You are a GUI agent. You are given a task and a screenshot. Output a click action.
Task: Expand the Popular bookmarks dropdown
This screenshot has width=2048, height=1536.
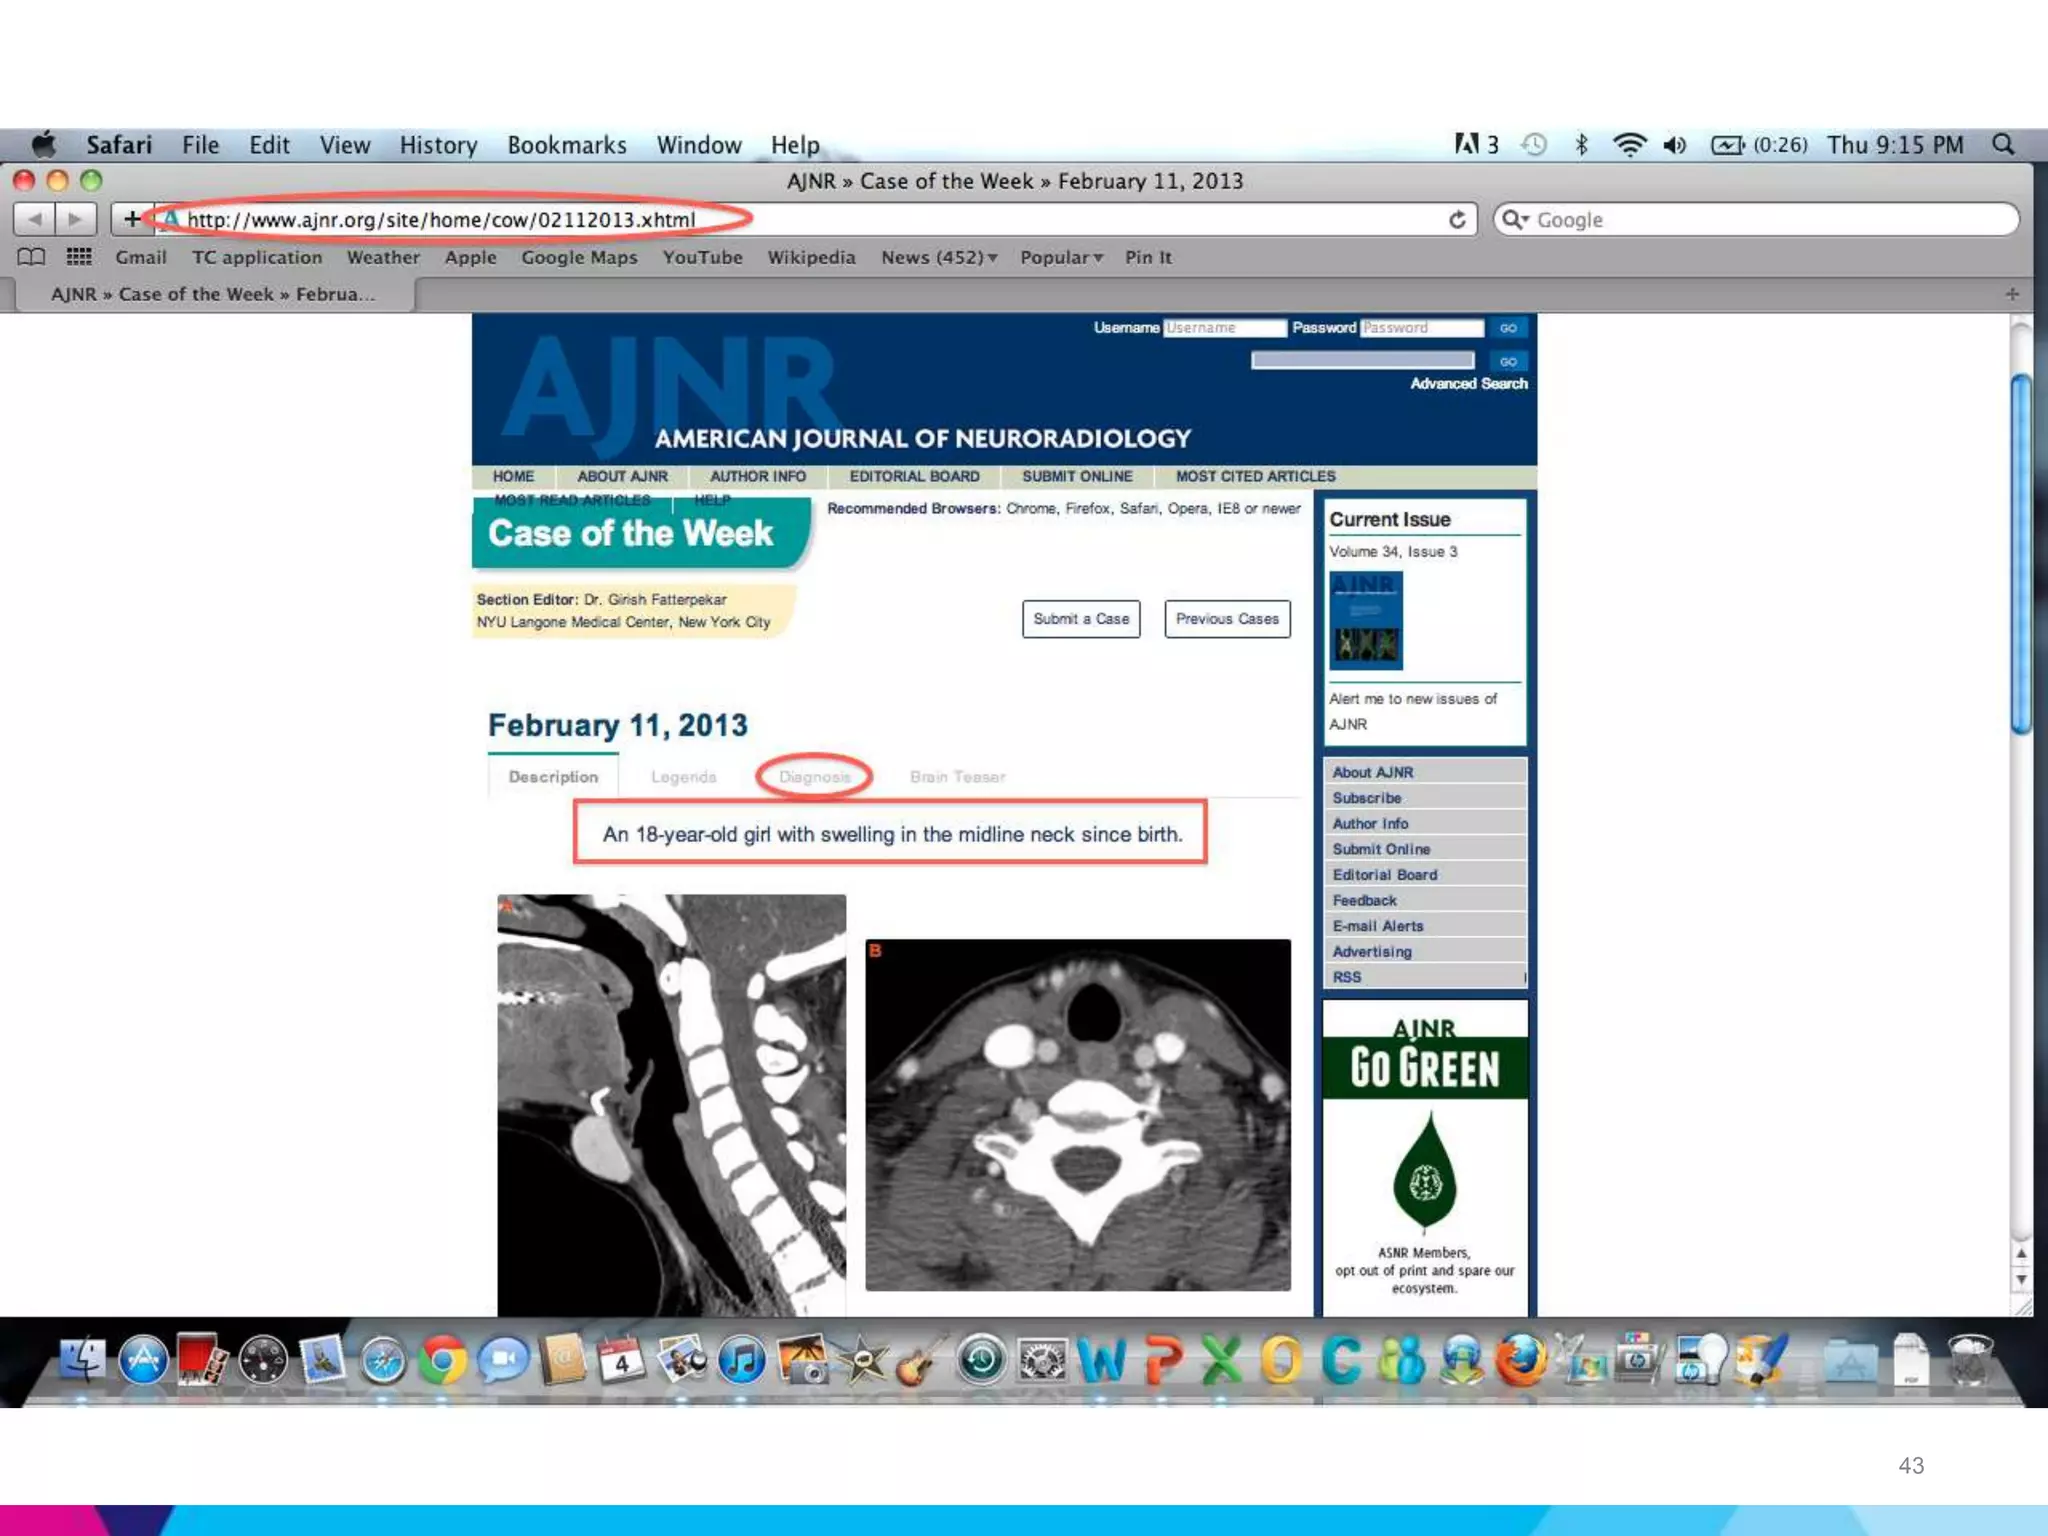click(x=1061, y=257)
